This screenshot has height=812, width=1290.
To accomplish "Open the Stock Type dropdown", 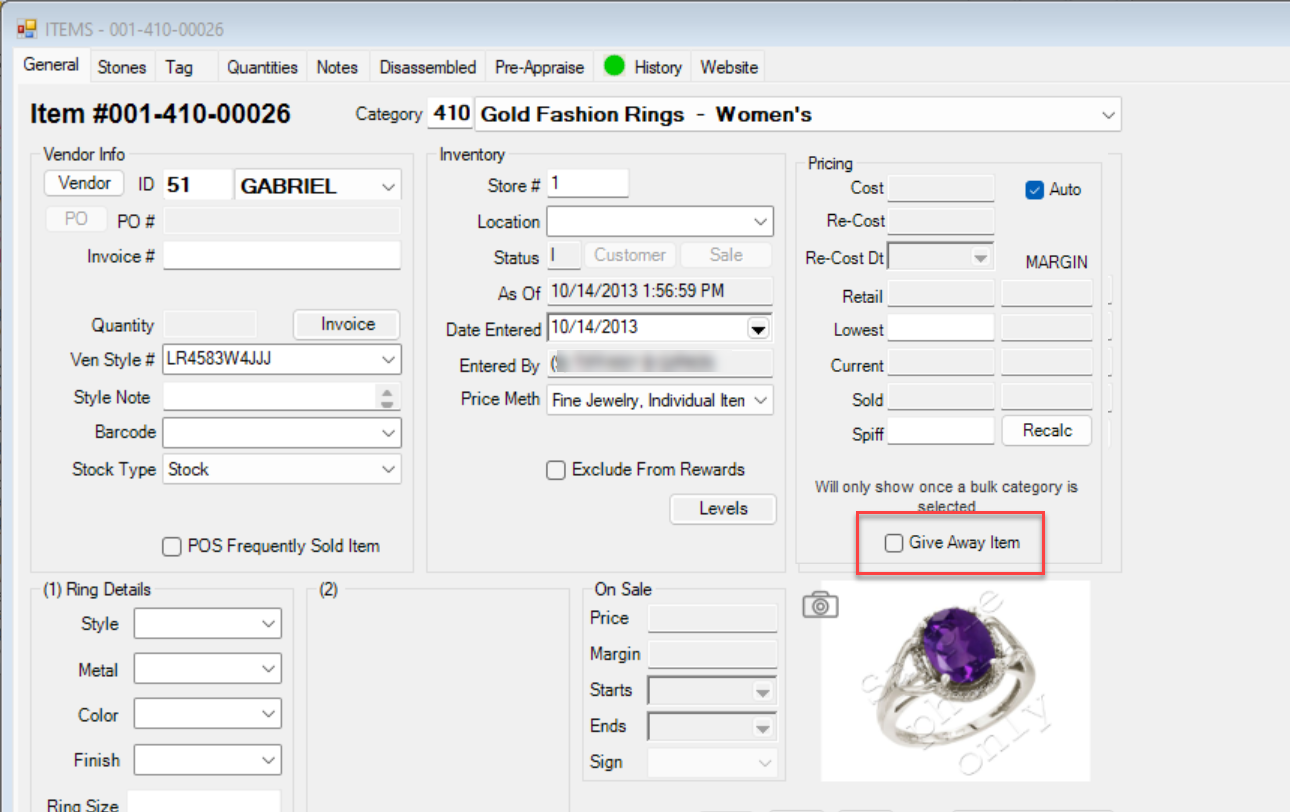I will pyautogui.click(x=388, y=470).
